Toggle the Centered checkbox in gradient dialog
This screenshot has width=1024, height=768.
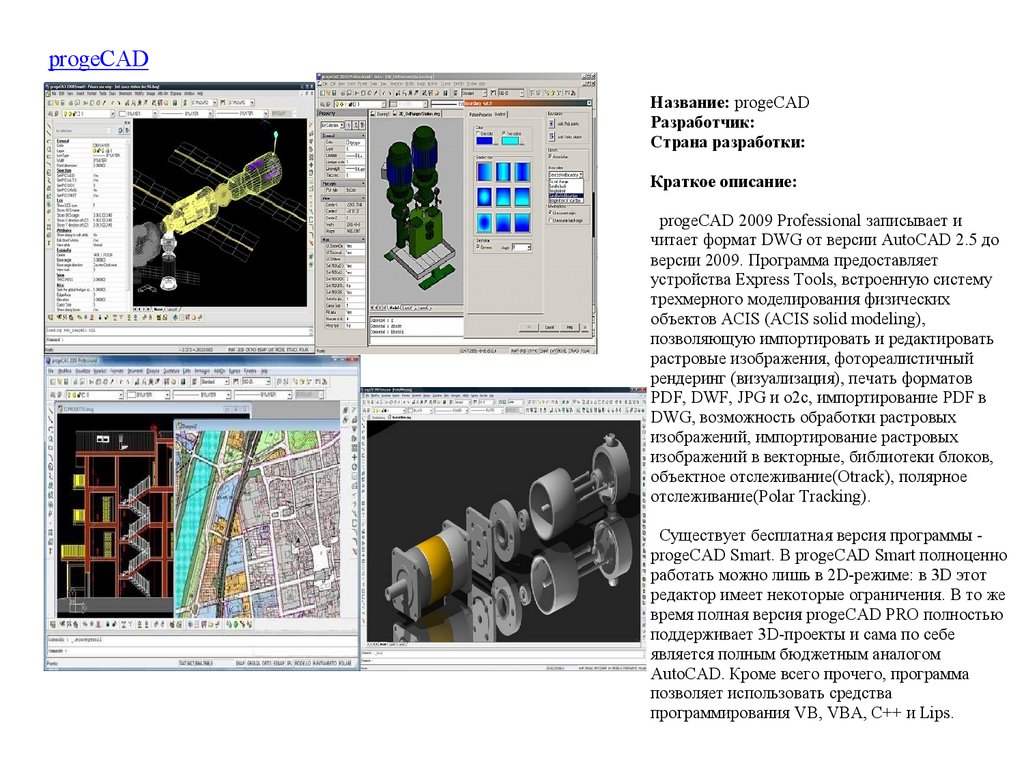coord(477,246)
